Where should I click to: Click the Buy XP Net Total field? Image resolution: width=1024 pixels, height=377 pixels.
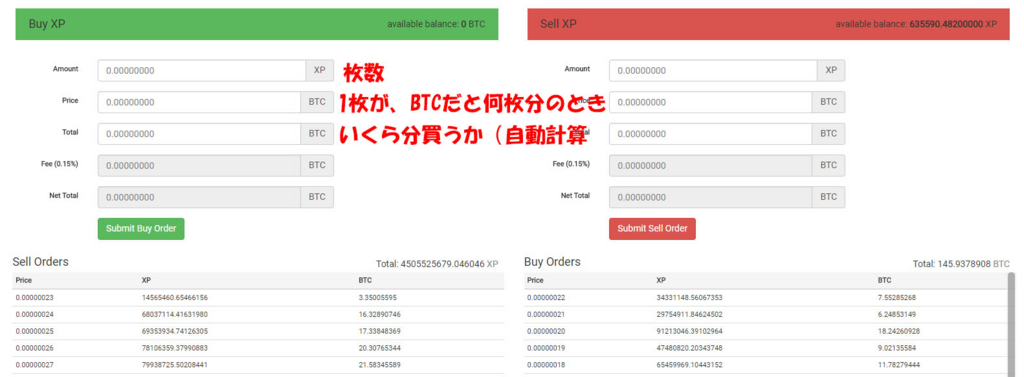pyautogui.click(x=199, y=197)
